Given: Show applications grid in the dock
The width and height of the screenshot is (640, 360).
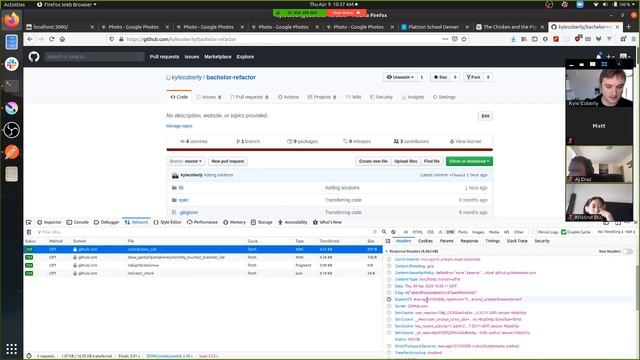Looking at the screenshot, I should pos(11,349).
